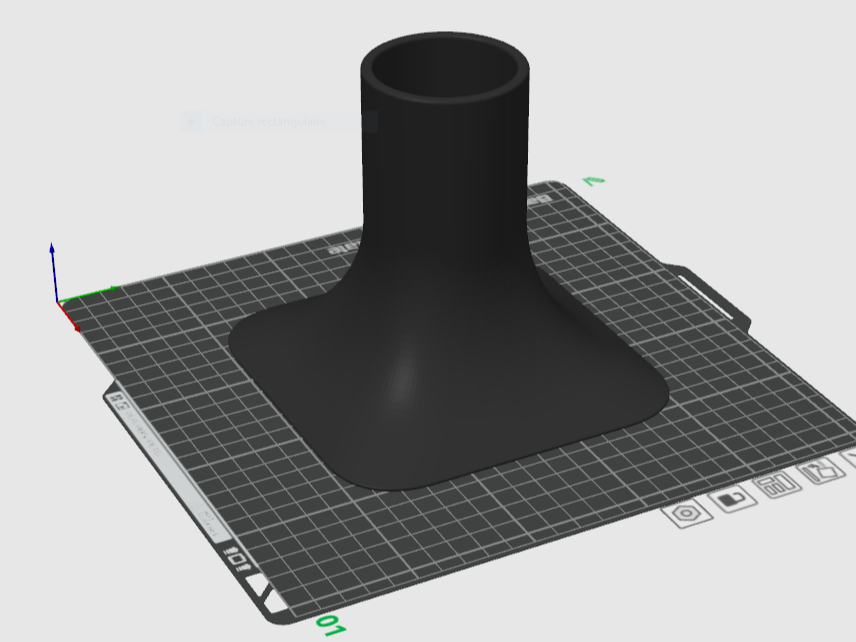Screen dimensions: 856x642
Task: Toggle the plate lock icon
Action: (x=733, y=498)
